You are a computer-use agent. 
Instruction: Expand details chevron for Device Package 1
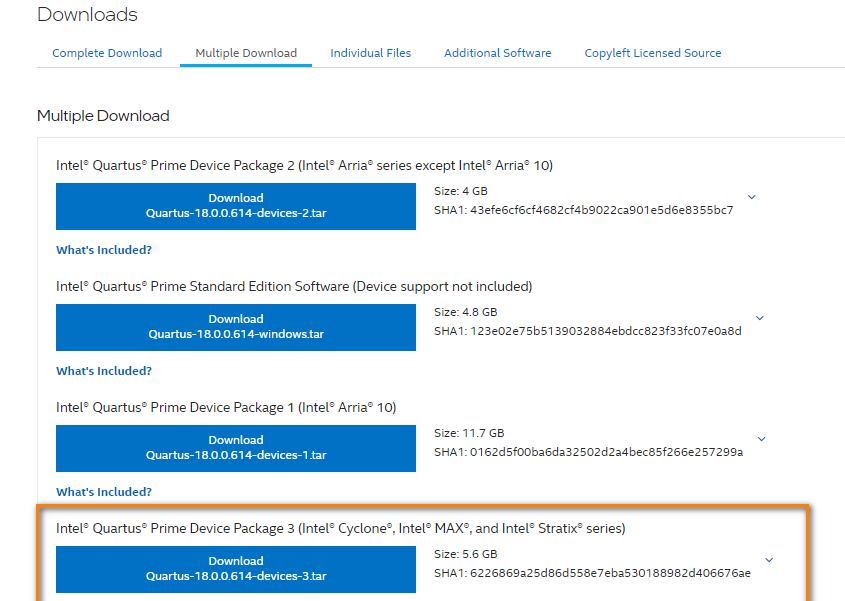(761, 439)
